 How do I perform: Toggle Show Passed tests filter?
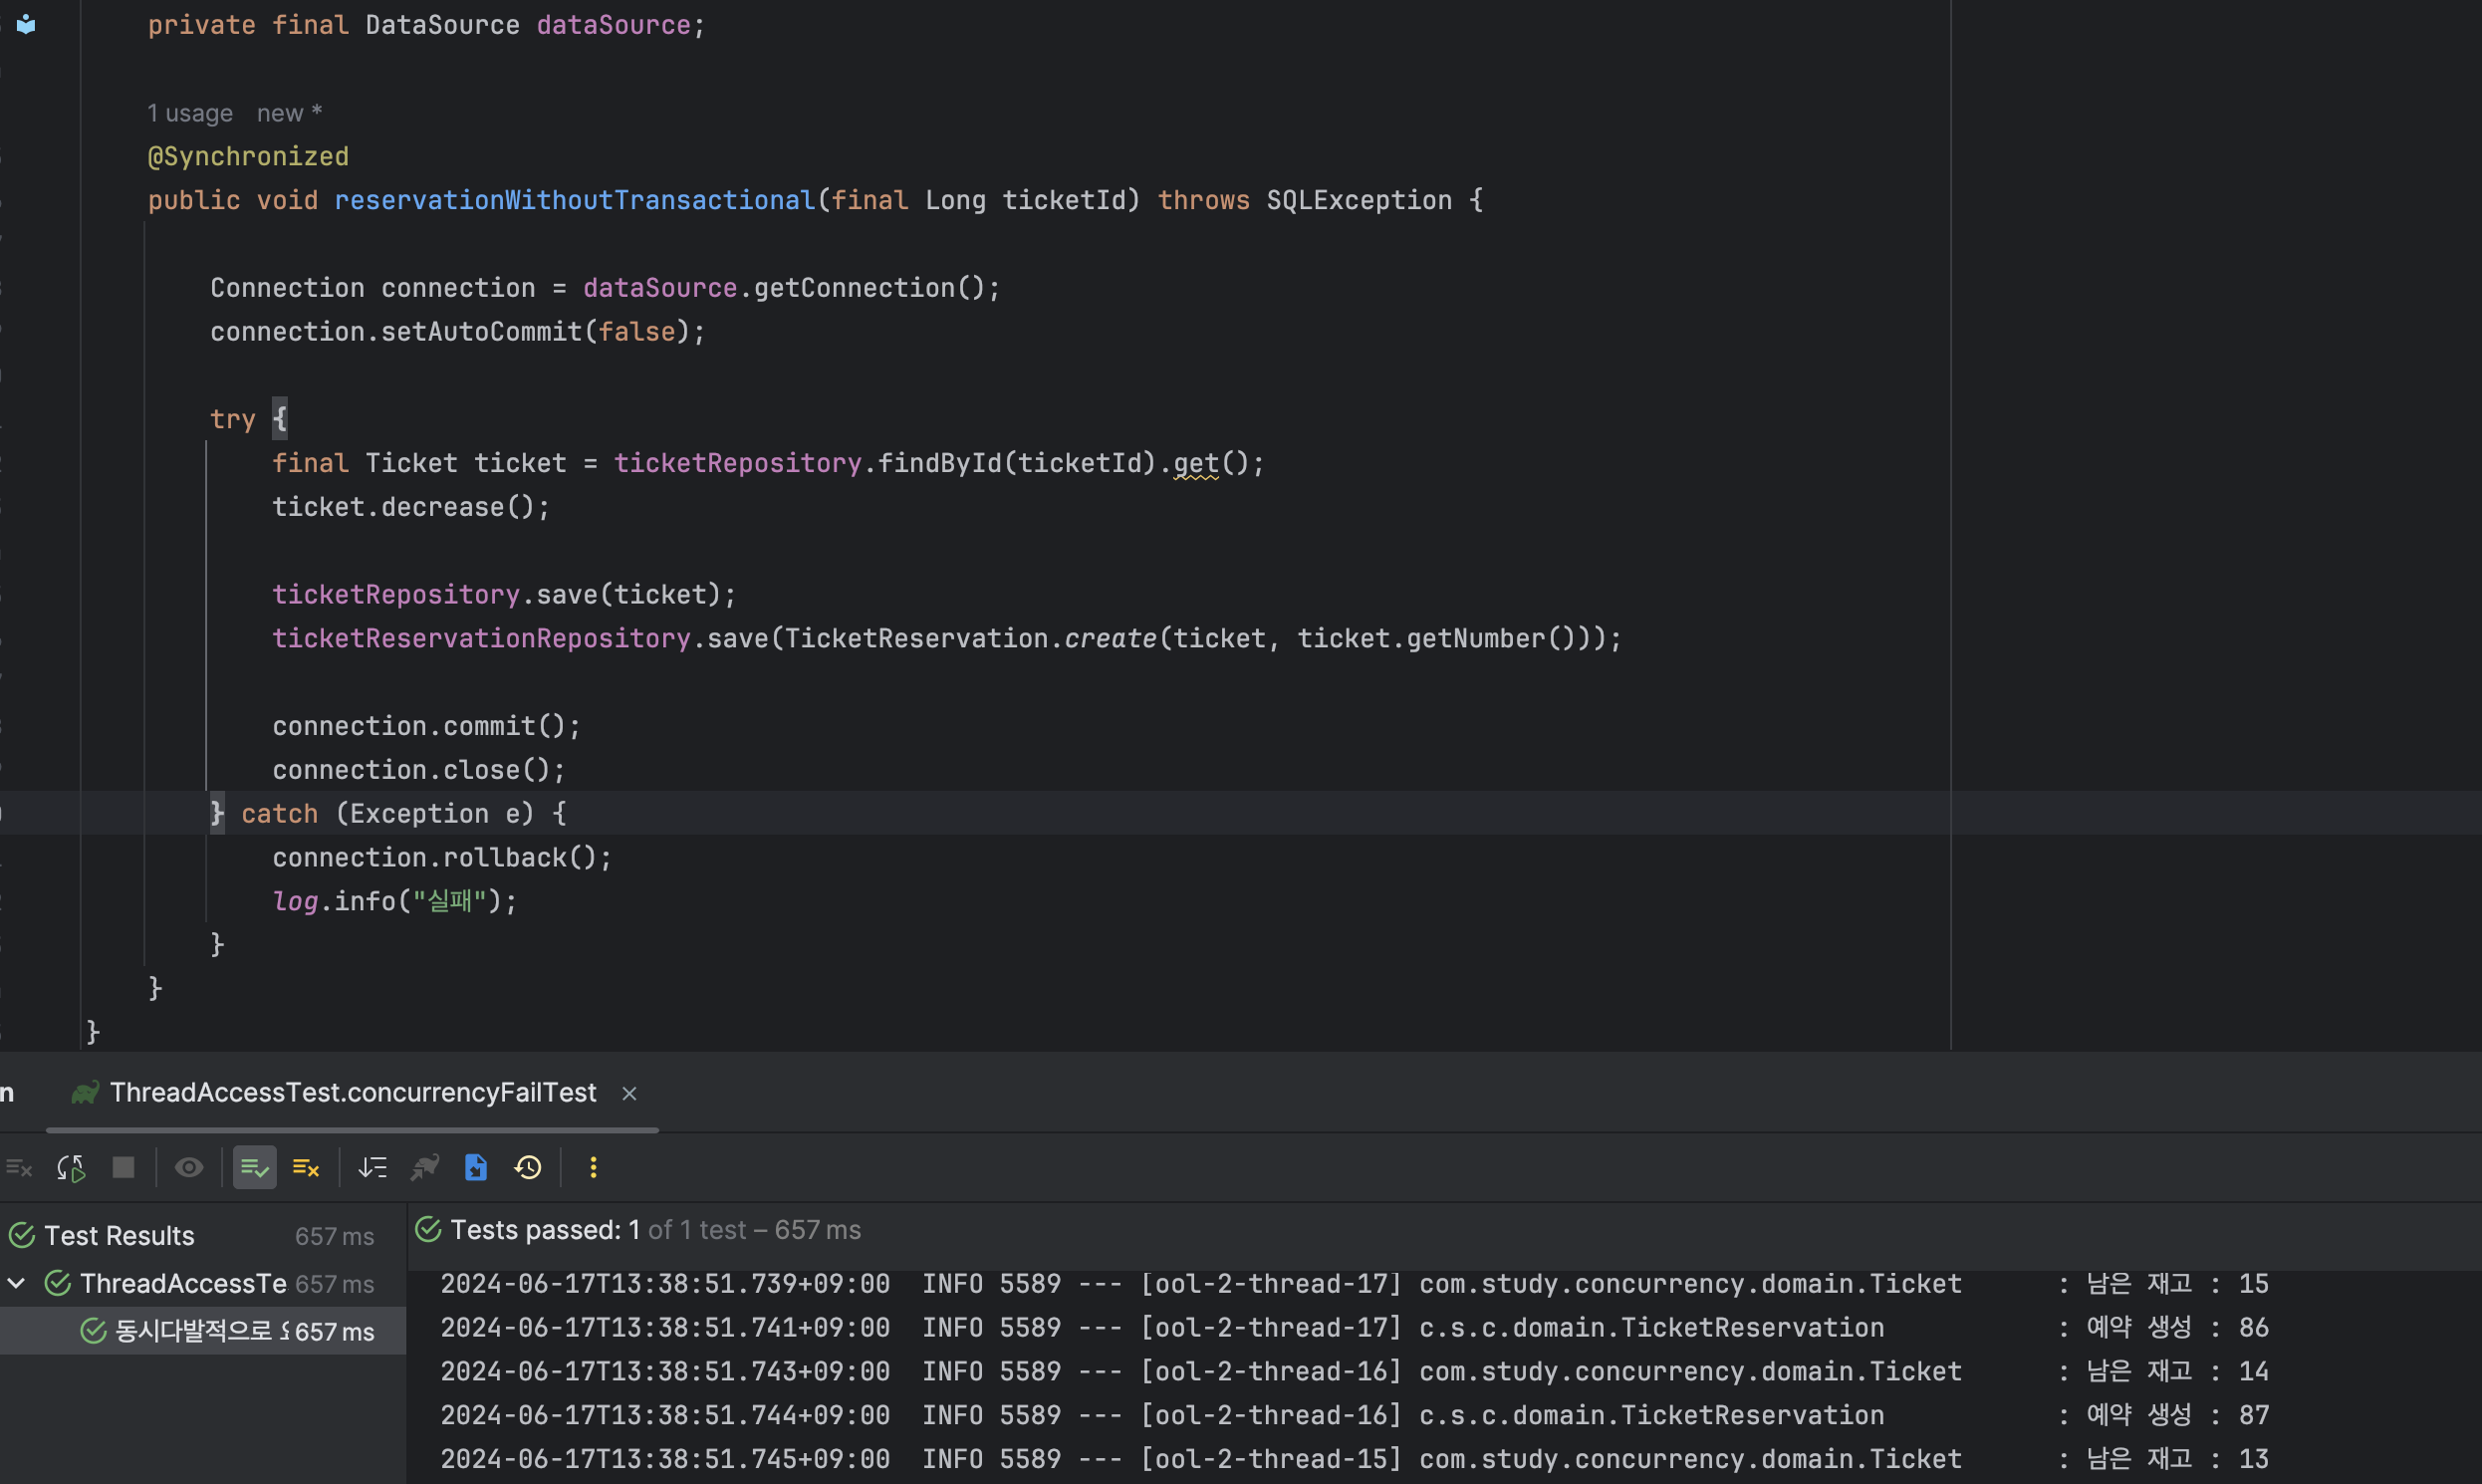[x=254, y=1168]
